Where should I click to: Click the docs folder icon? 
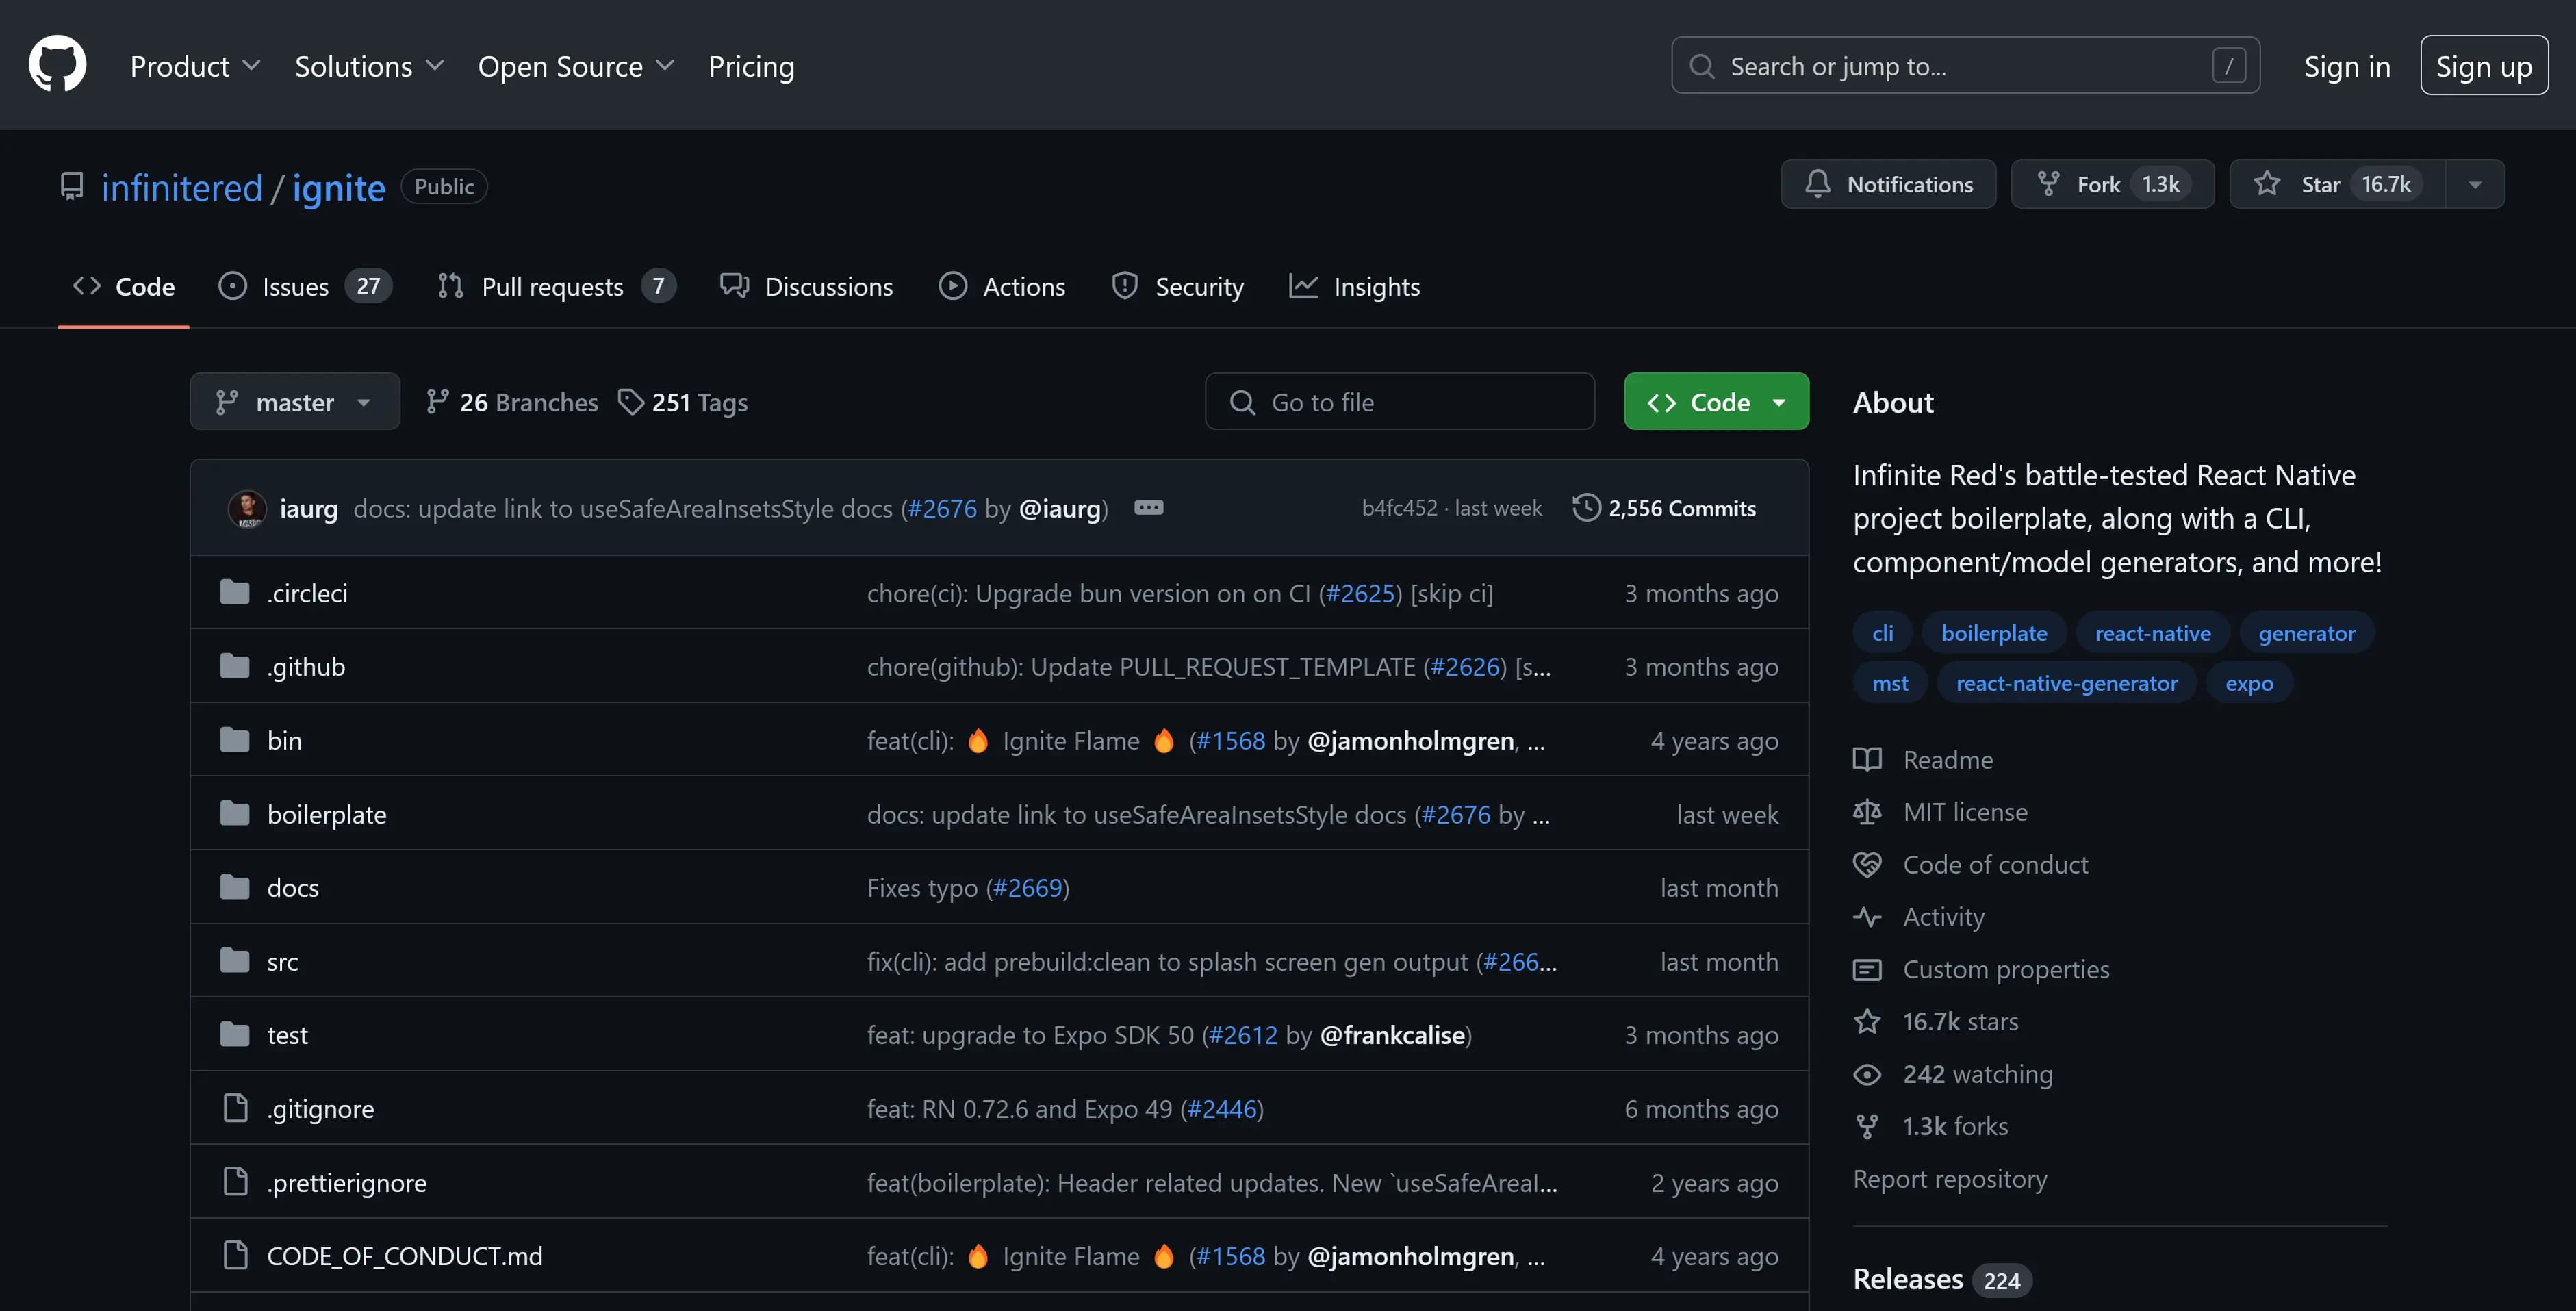coord(235,887)
